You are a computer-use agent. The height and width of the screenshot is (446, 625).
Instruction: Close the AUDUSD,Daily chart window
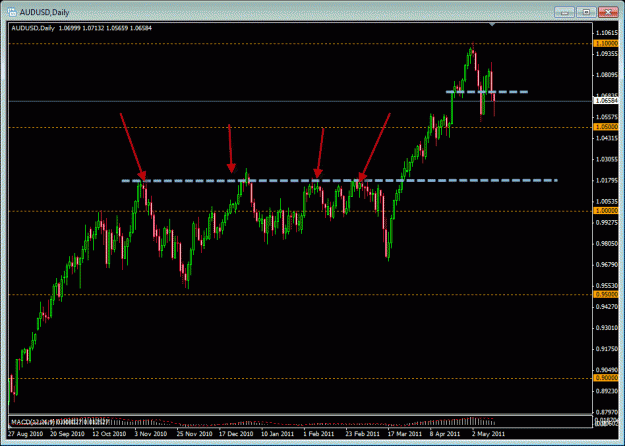pyautogui.click(x=608, y=12)
